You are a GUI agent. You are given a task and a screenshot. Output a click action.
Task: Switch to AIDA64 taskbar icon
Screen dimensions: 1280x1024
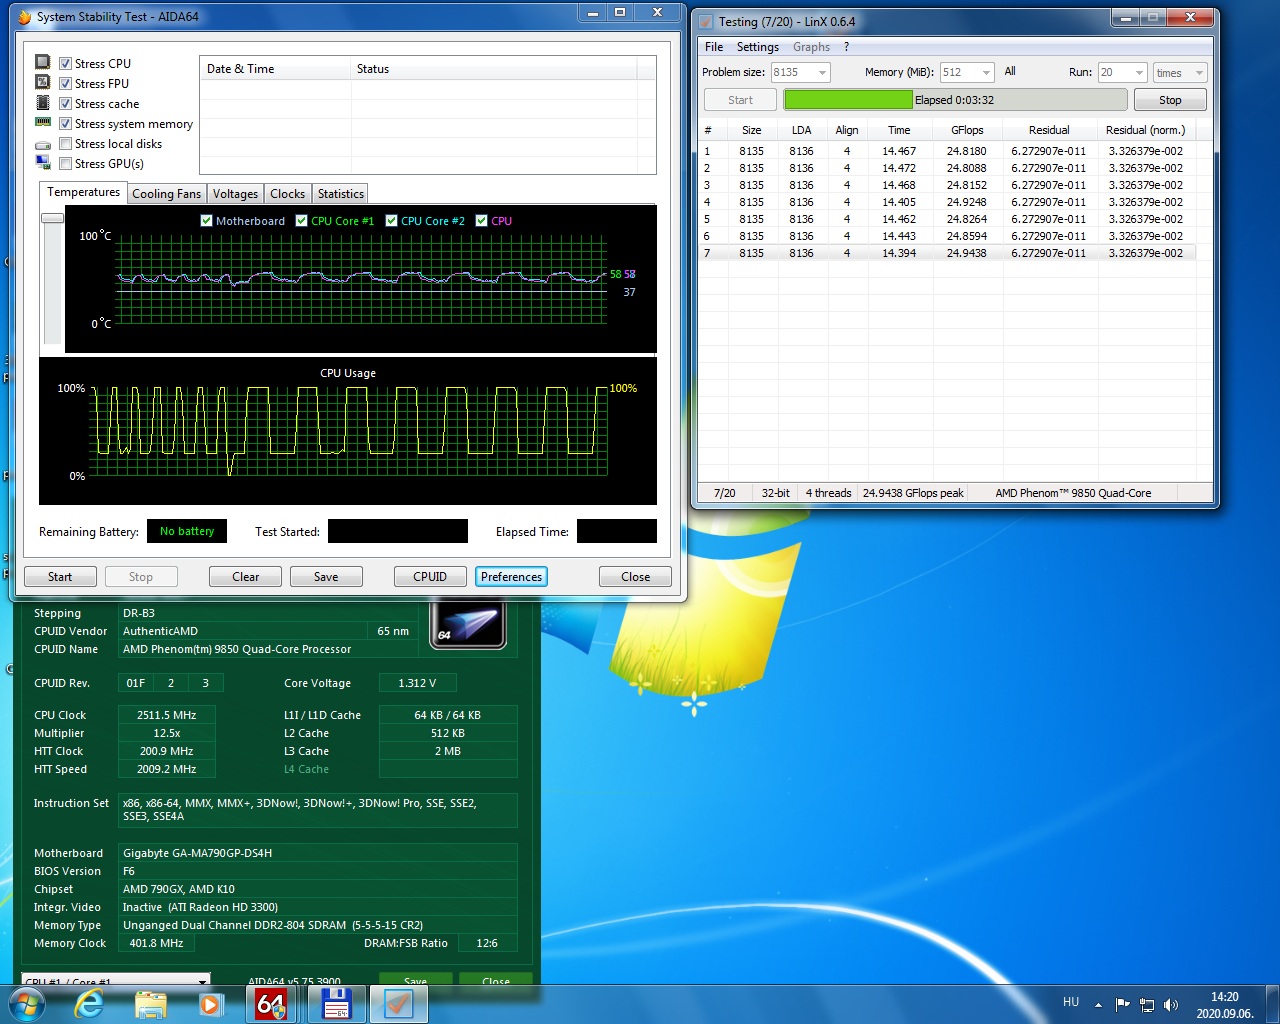pyautogui.click(x=271, y=1004)
